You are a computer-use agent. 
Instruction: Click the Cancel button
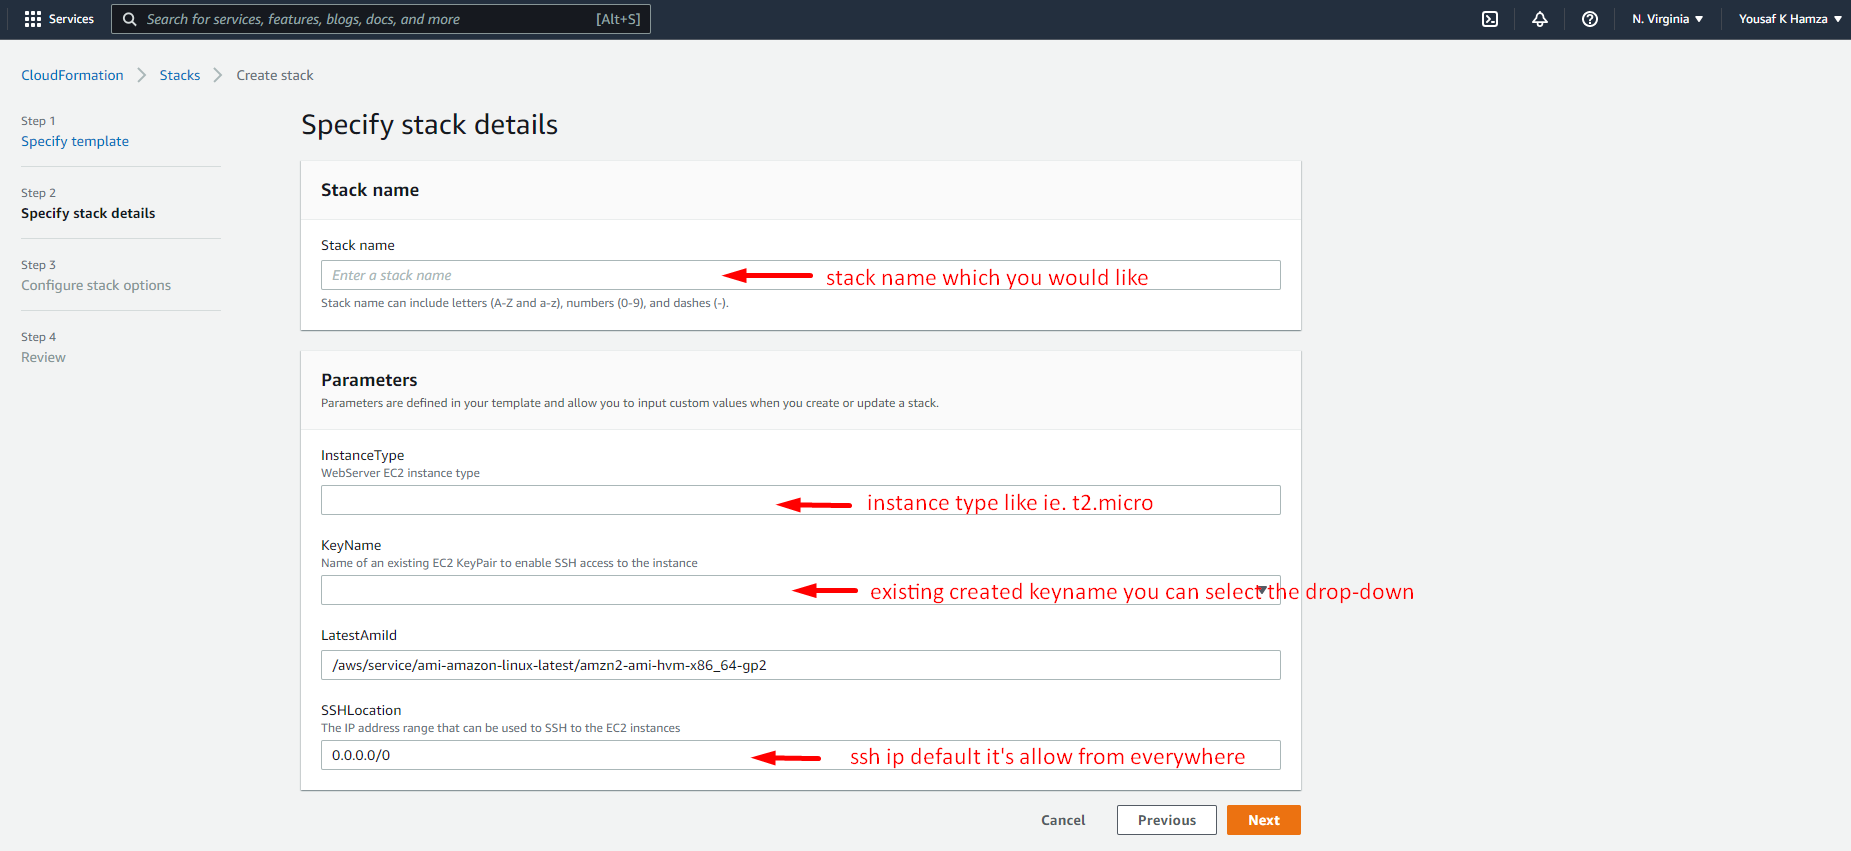(x=1063, y=820)
